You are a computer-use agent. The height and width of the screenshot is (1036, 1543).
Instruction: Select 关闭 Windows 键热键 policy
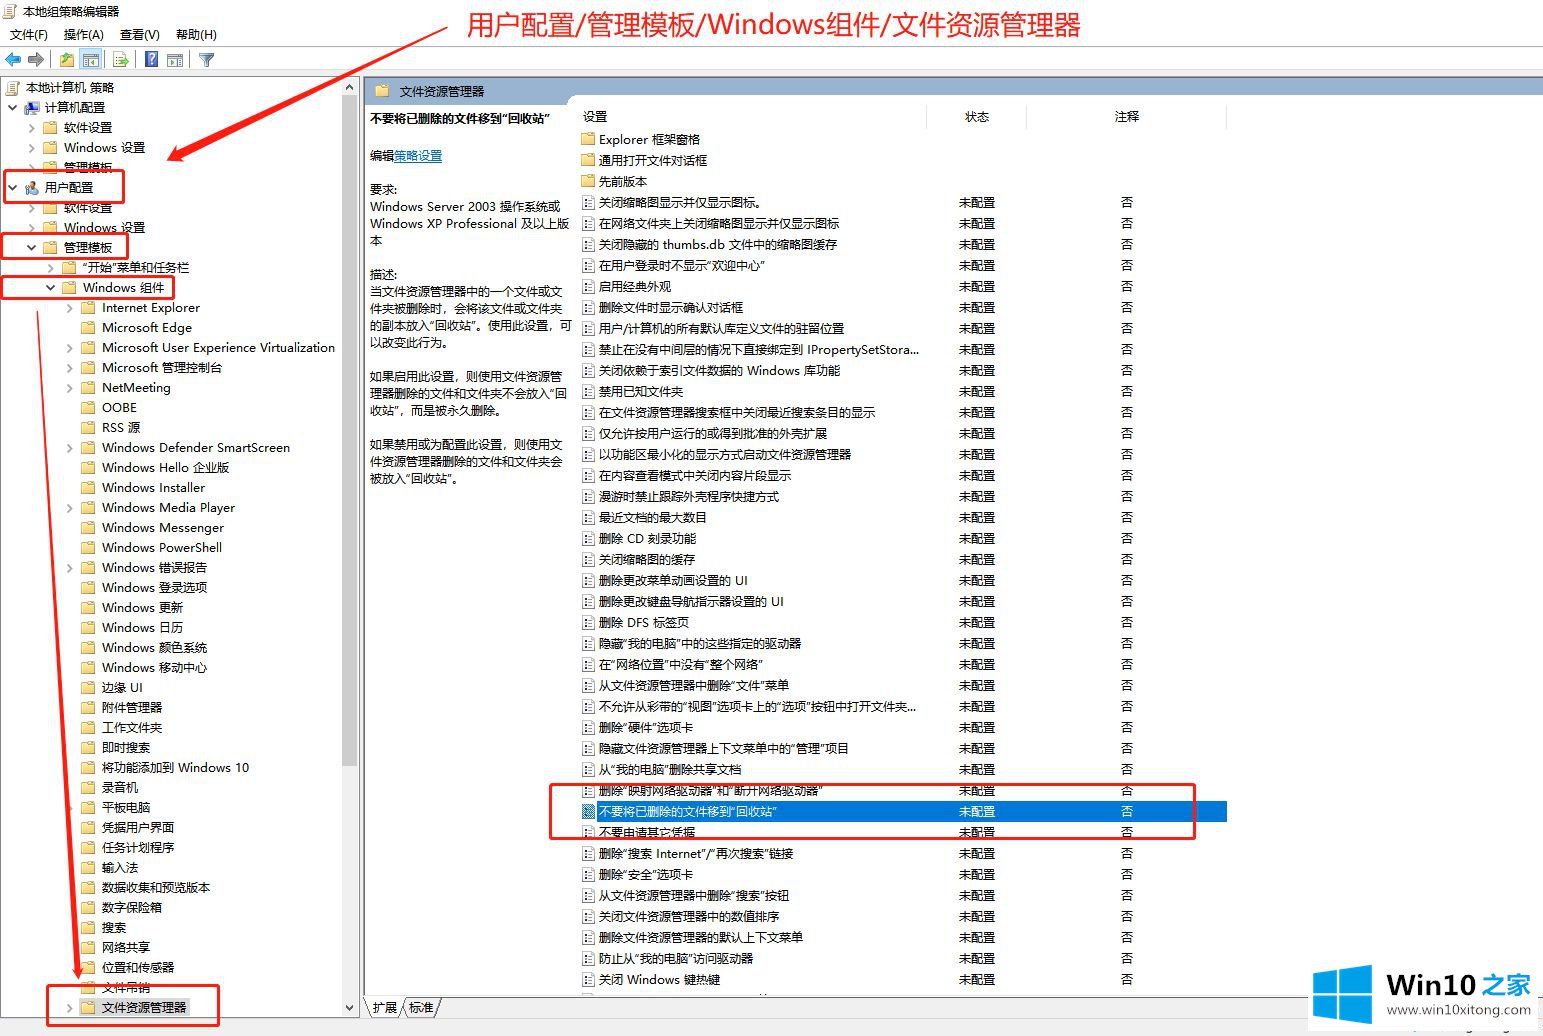pos(659,979)
